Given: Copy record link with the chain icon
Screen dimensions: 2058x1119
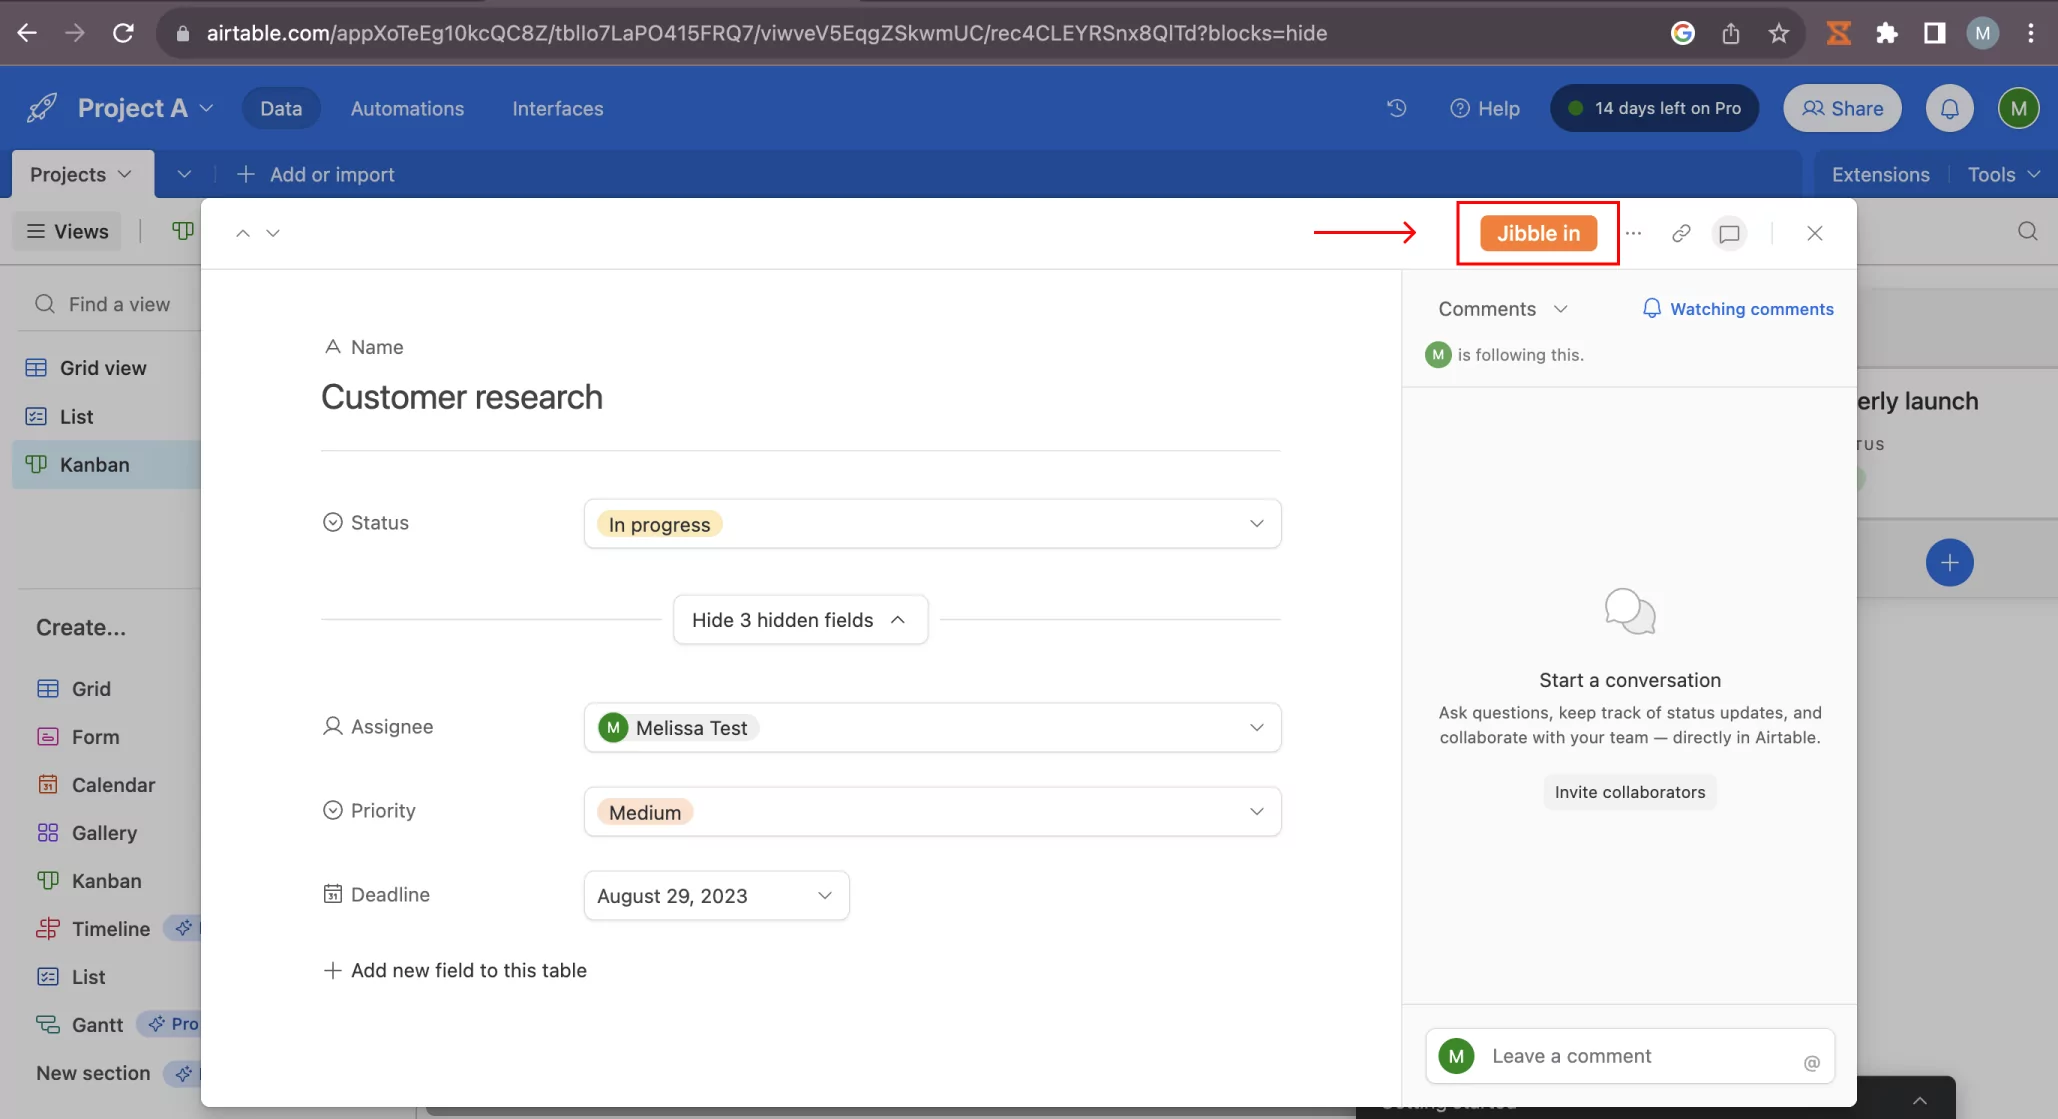Looking at the screenshot, I should click(1681, 233).
